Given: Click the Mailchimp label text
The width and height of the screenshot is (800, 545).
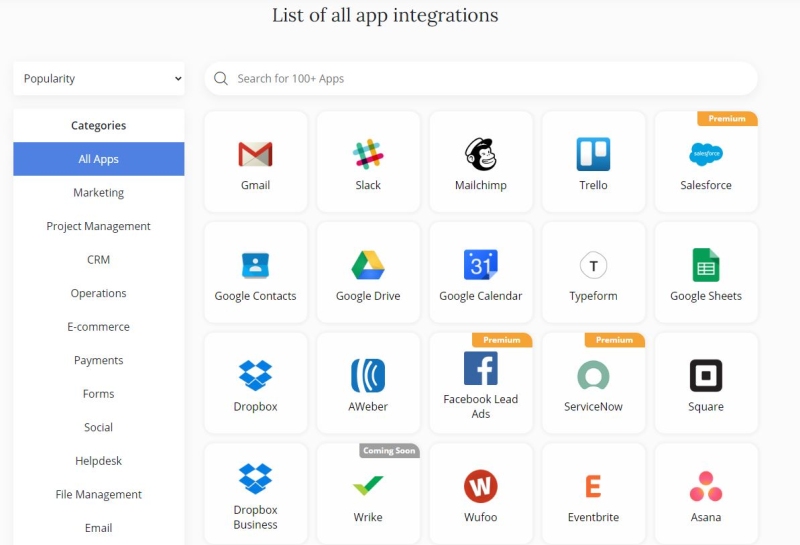Looking at the screenshot, I should pos(481,186).
